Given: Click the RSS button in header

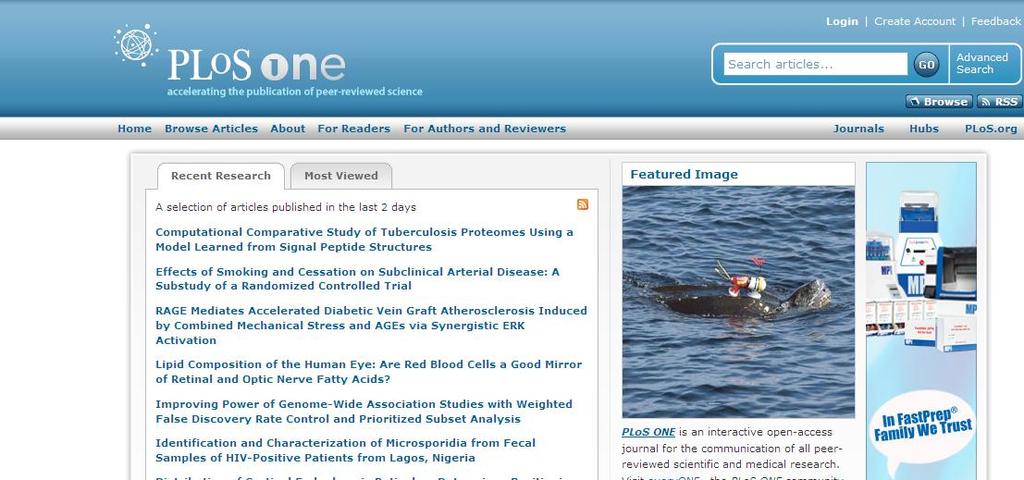Looking at the screenshot, I should click(999, 102).
